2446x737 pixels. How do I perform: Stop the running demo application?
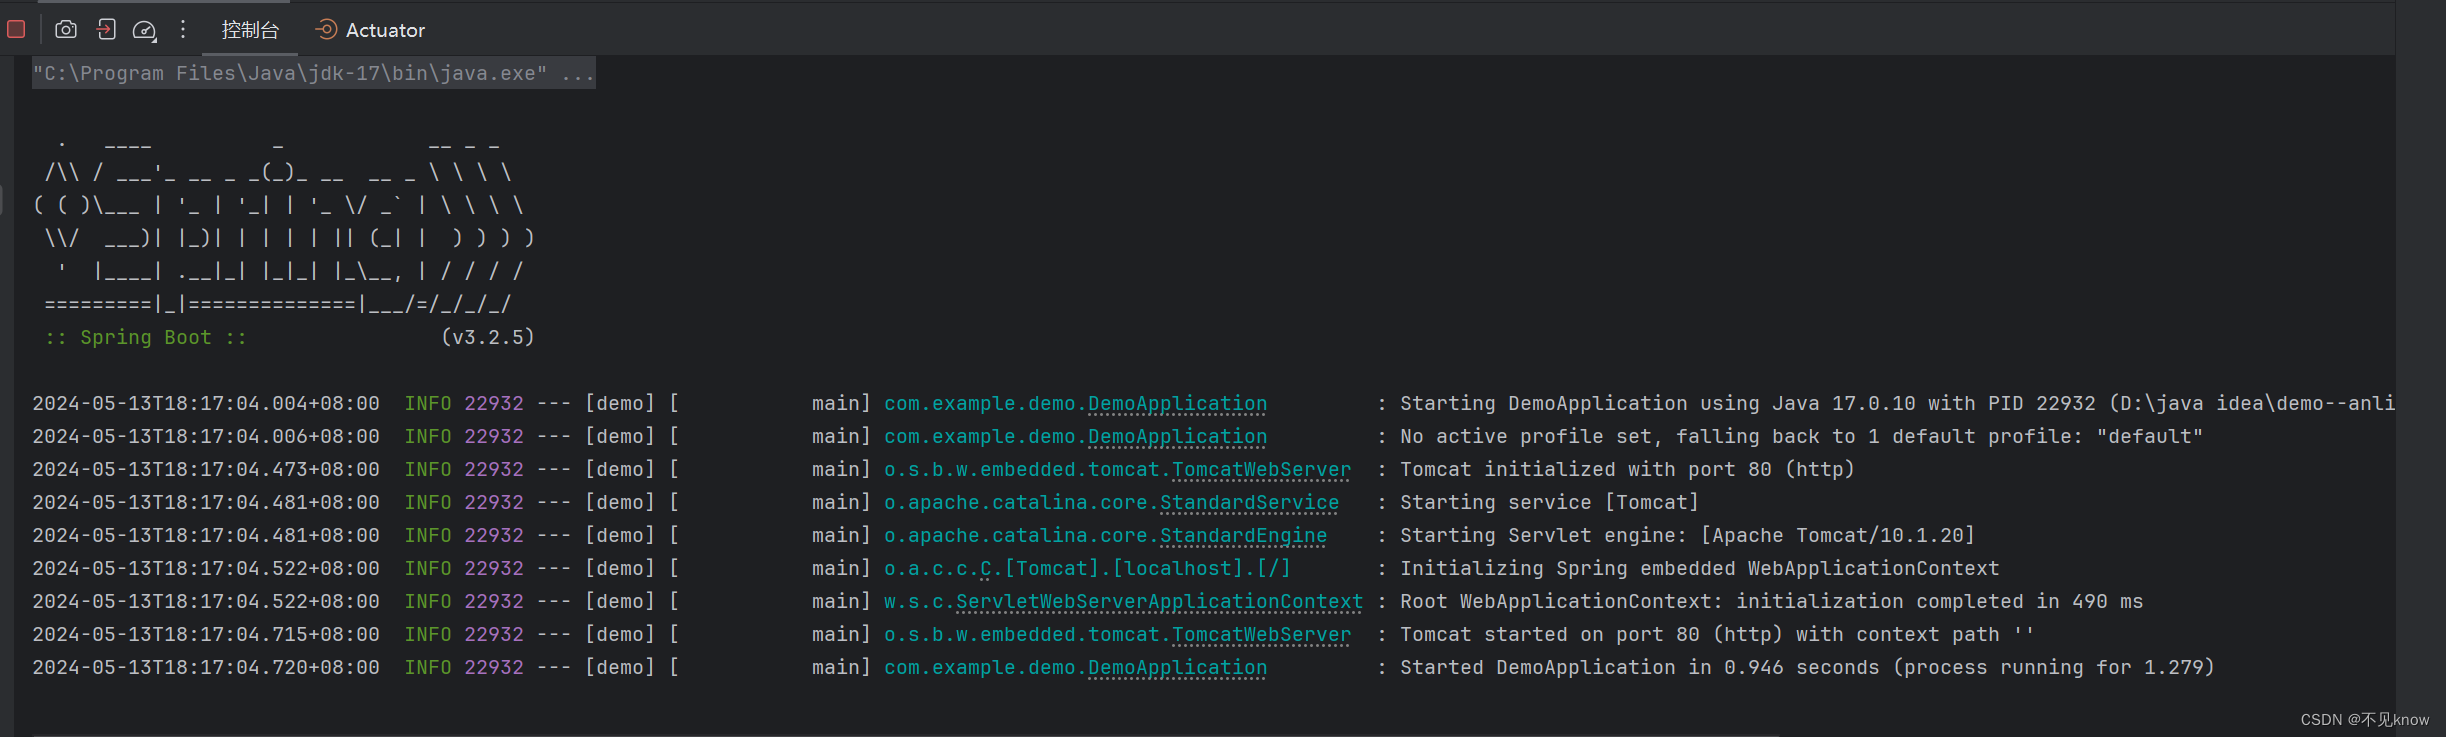click(x=16, y=30)
